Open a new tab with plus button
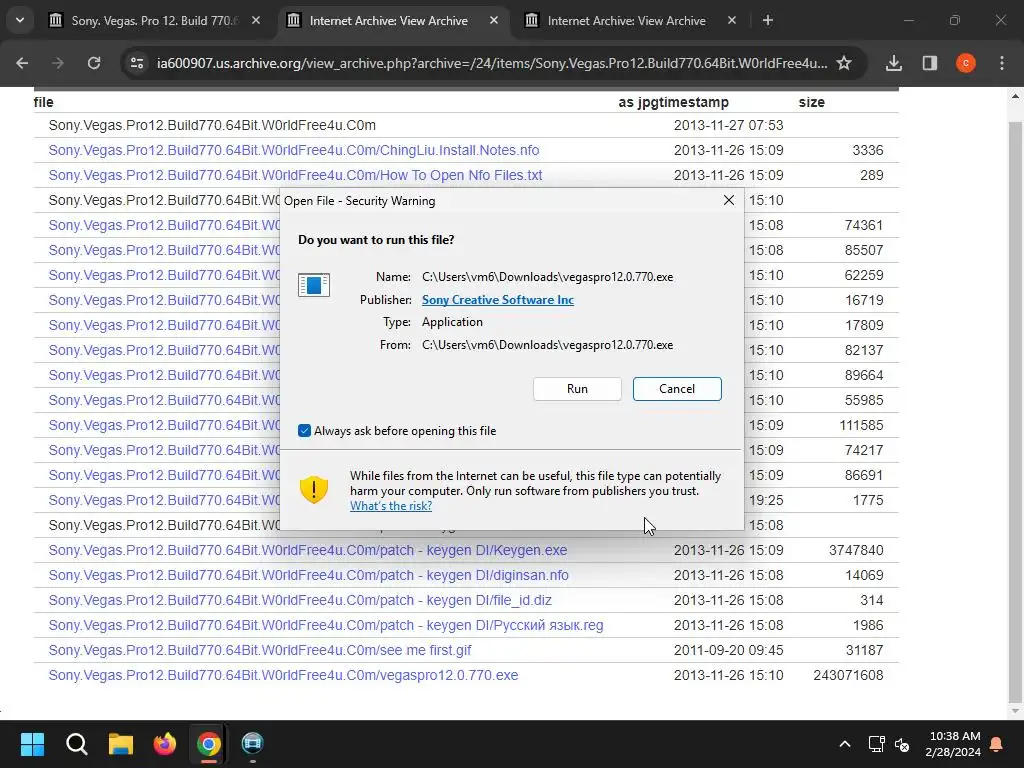This screenshot has height=768, width=1024. pos(768,20)
